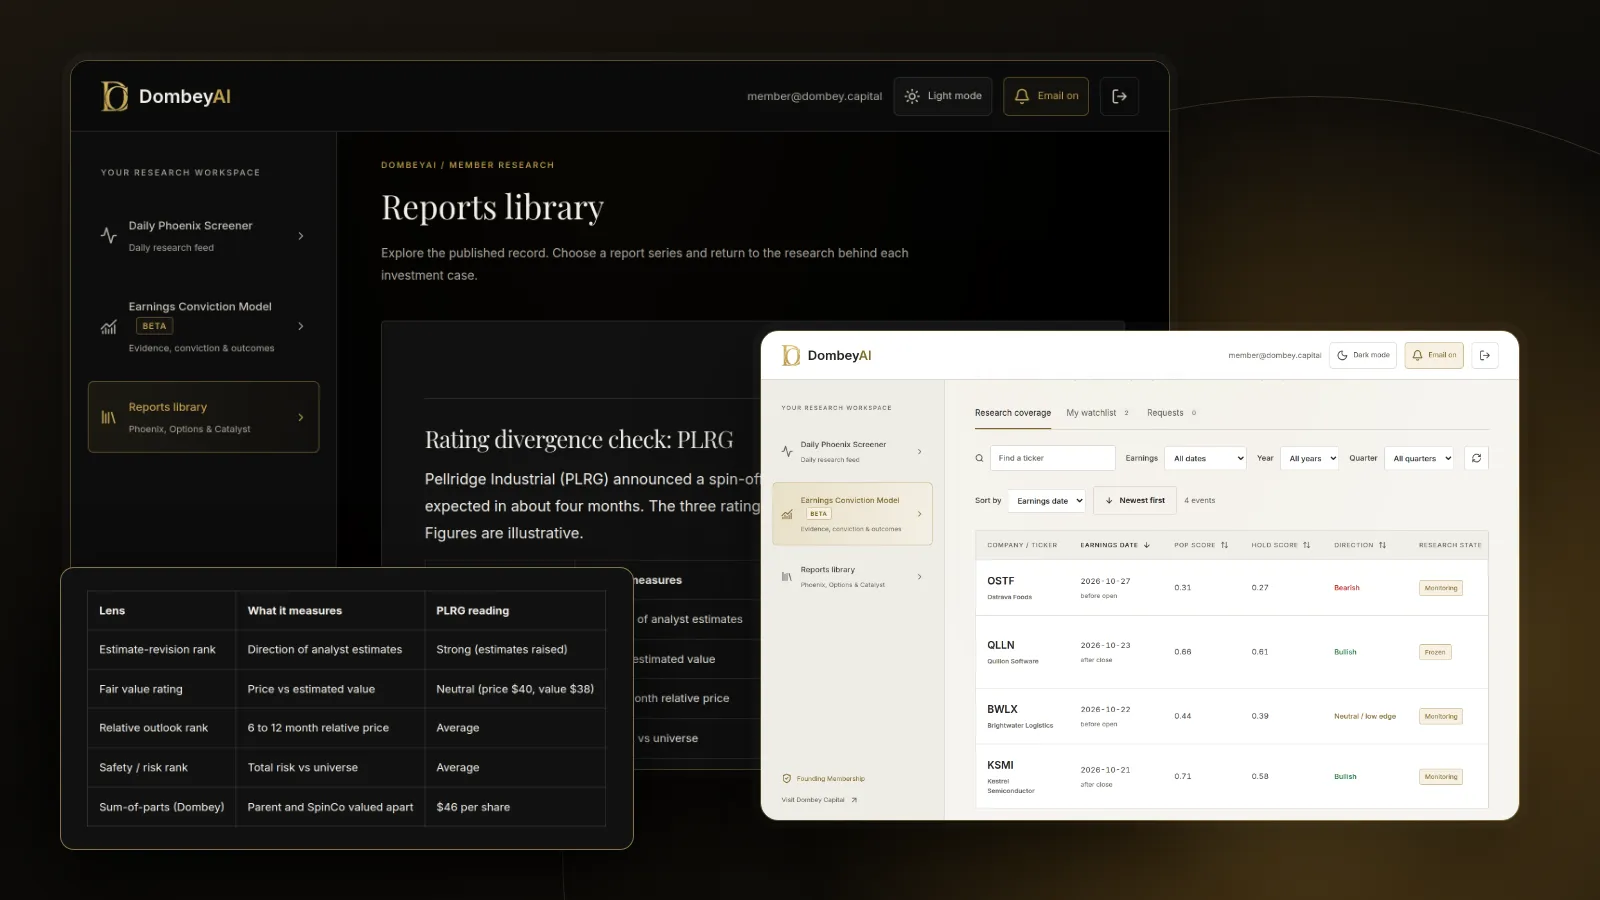Click the DombeyAI logo in the dark window

coord(166,96)
